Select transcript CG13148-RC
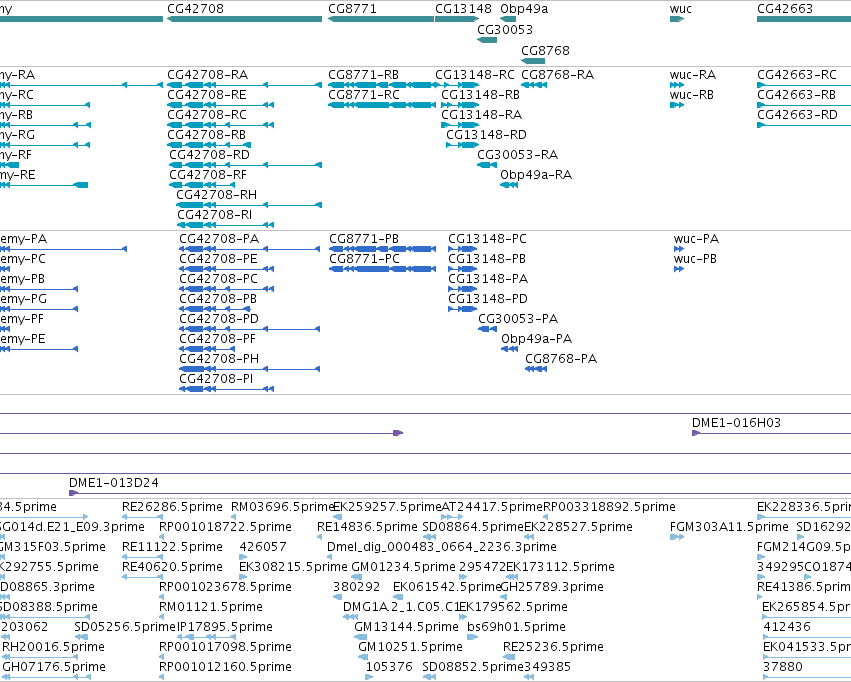The height and width of the screenshot is (682, 851). tap(457, 85)
